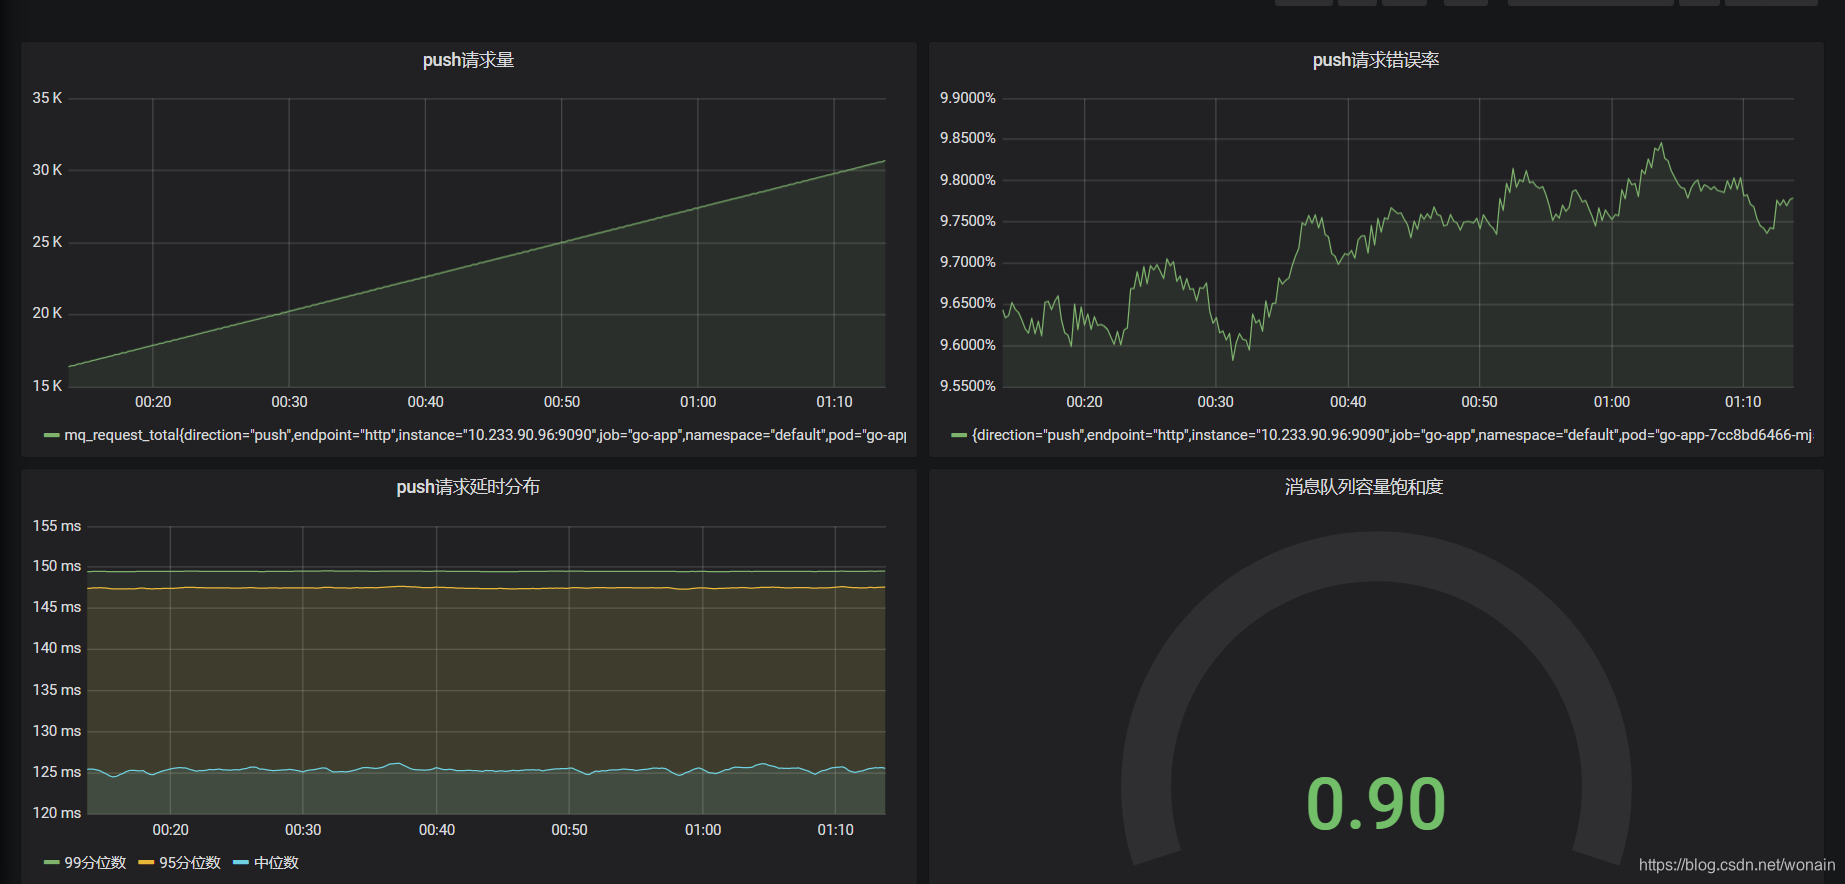Toggle the 中位数 series in legend
The width and height of the screenshot is (1845, 884).
click(276, 863)
